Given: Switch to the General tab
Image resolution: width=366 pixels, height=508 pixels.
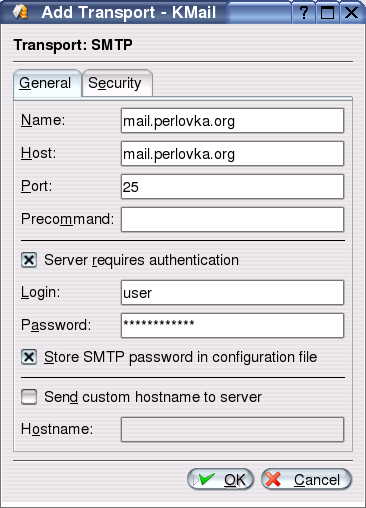Looking at the screenshot, I should click(x=47, y=83).
